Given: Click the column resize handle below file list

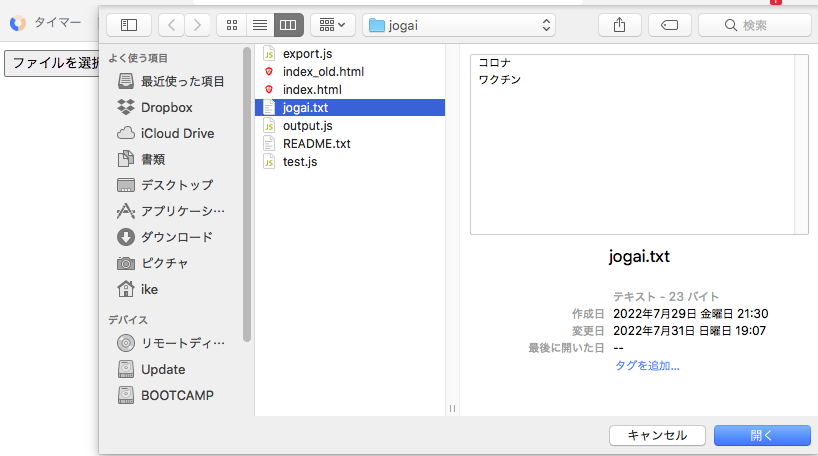Looking at the screenshot, I should 452,409.
